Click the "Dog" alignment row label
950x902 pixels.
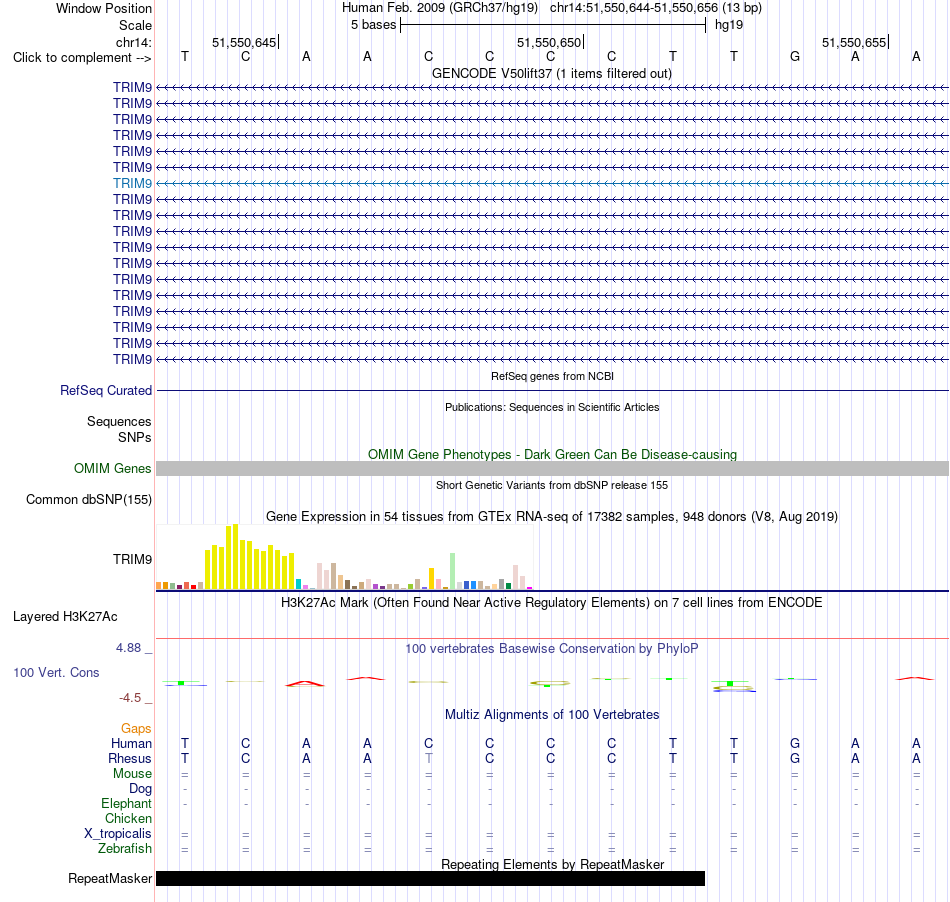click(x=140, y=789)
